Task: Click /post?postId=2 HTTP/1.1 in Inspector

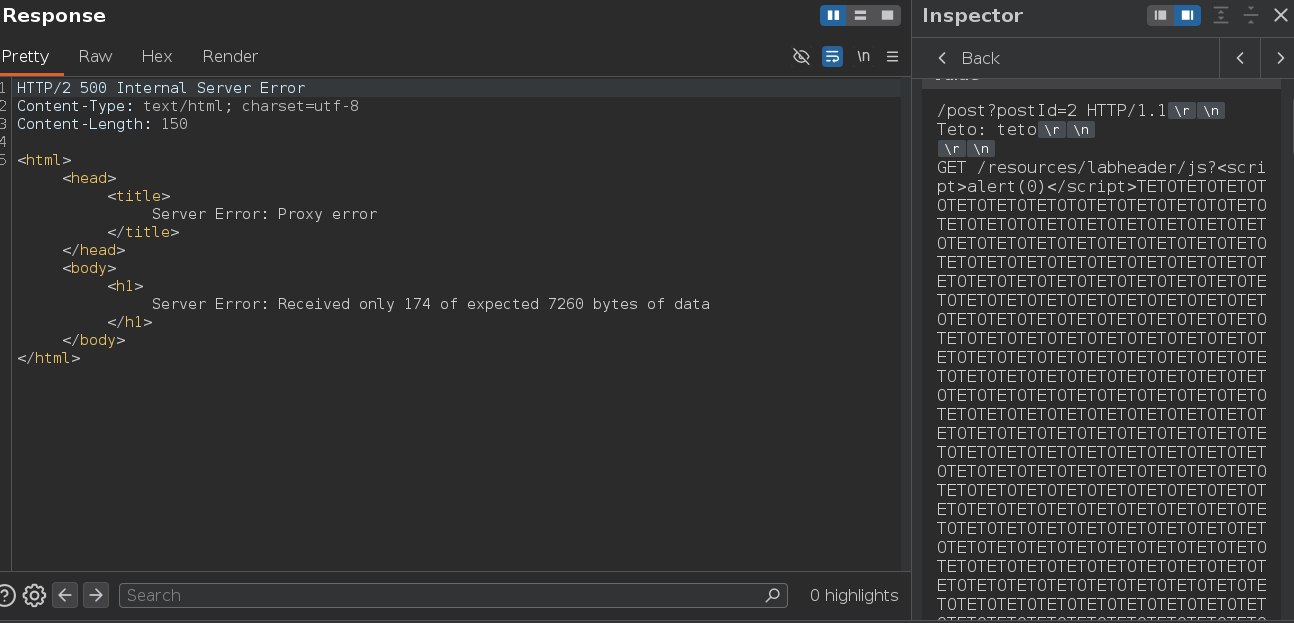Action: point(1052,111)
